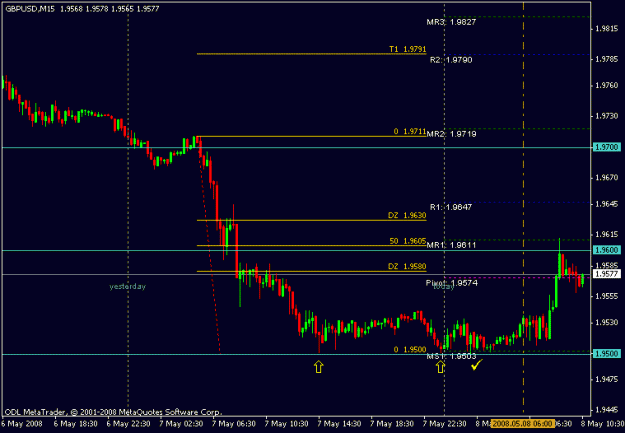Click the current price tag 1.9577

coord(607,274)
